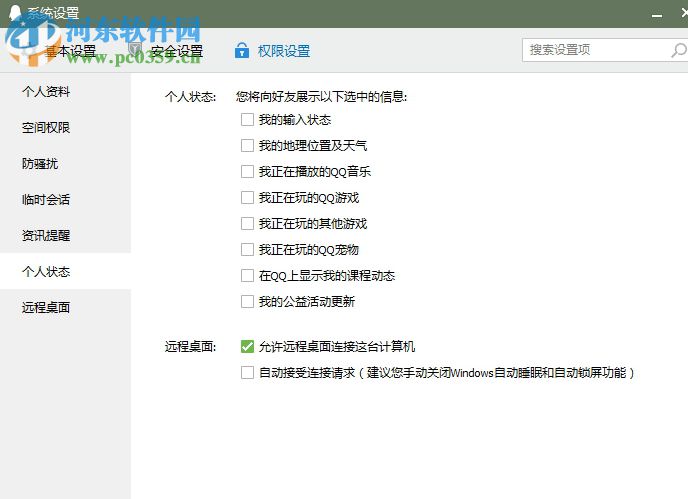Enable 自动接受连接请求 checkbox

coord(247,373)
